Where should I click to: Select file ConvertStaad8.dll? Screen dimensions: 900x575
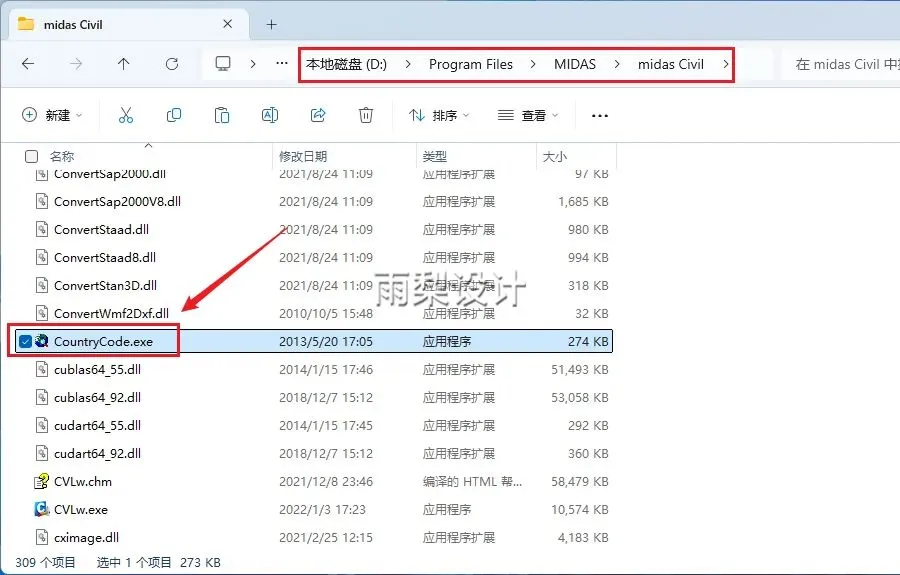pos(104,258)
